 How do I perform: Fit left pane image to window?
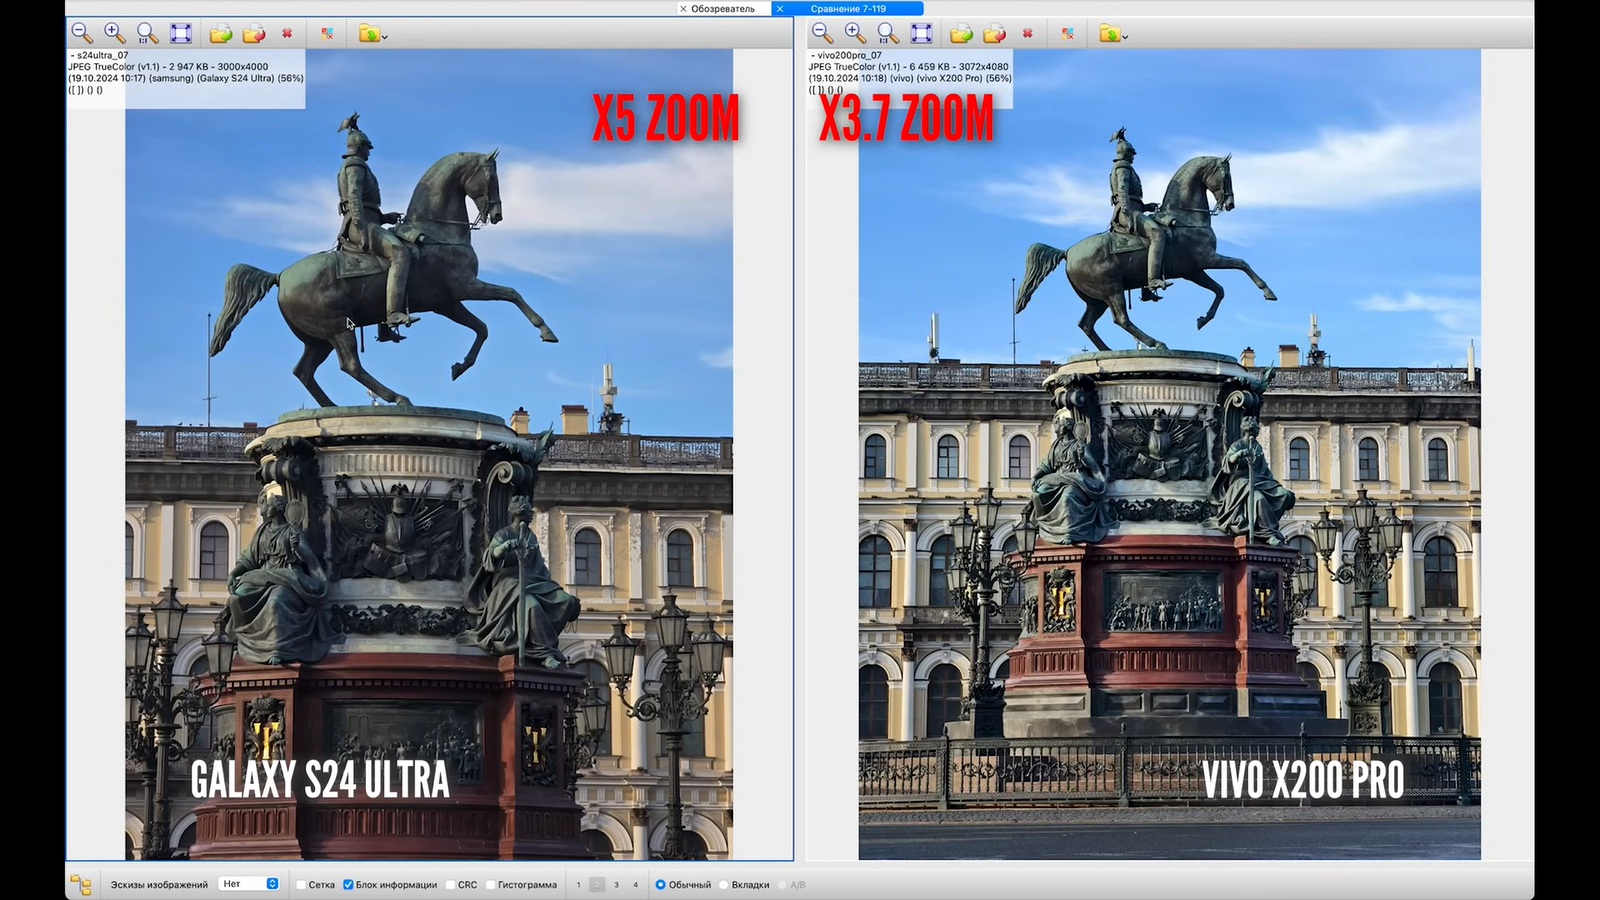point(181,34)
